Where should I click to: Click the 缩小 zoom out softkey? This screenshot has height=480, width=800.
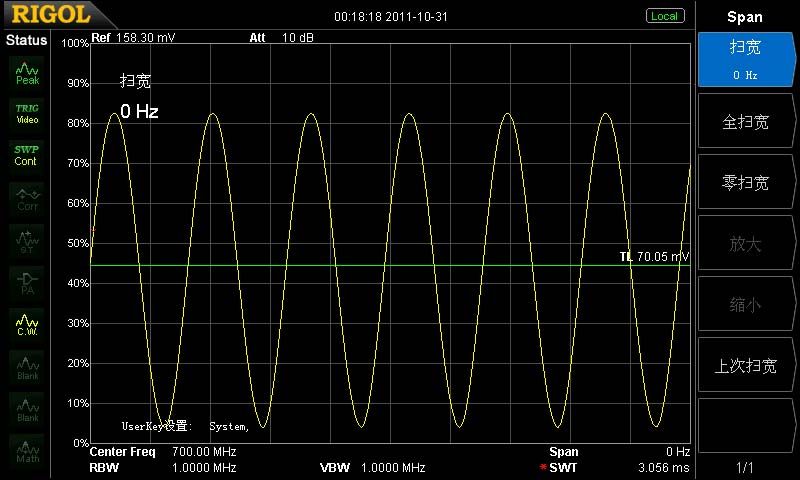746,305
